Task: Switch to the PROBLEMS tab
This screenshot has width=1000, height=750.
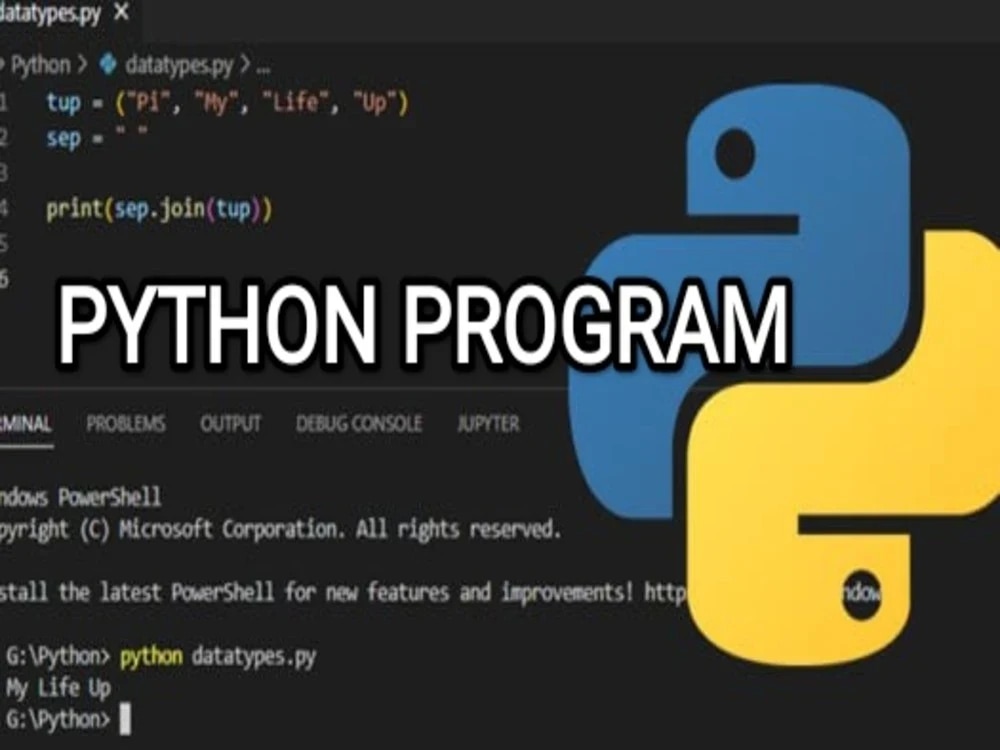Action: pyautogui.click(x=126, y=424)
